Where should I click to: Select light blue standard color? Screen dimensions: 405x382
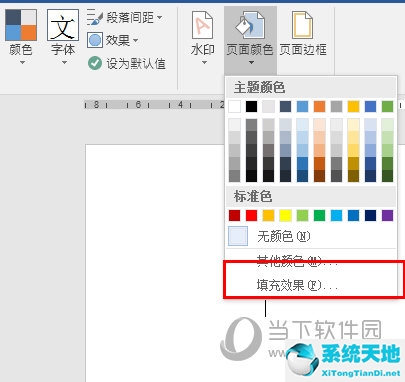pos(336,215)
